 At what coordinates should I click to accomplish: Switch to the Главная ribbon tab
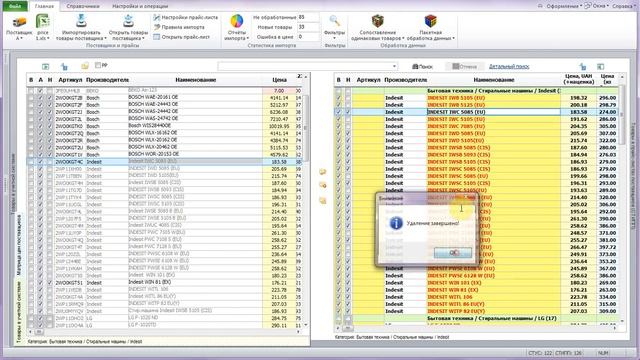tap(44, 6)
